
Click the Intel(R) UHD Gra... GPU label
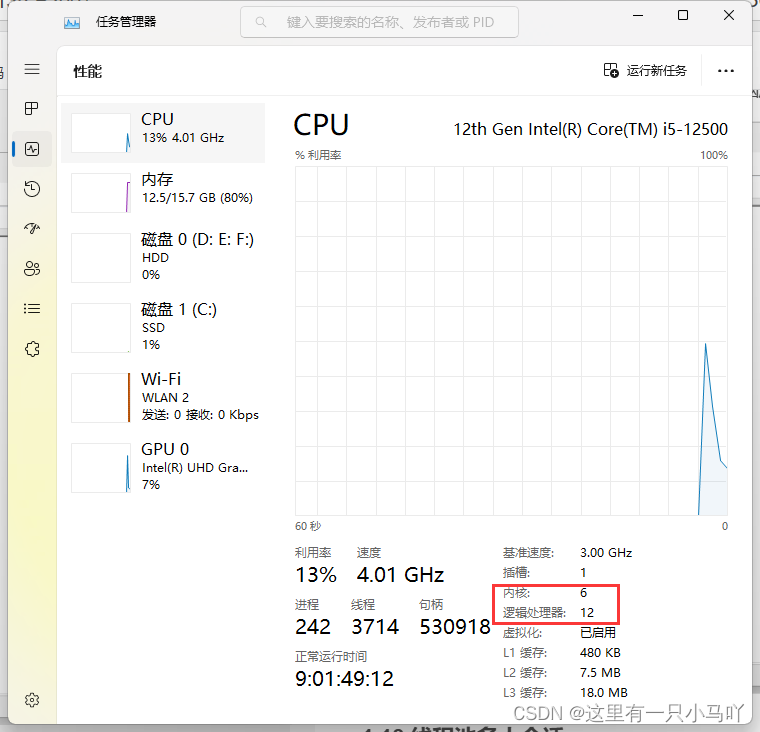click(x=195, y=468)
